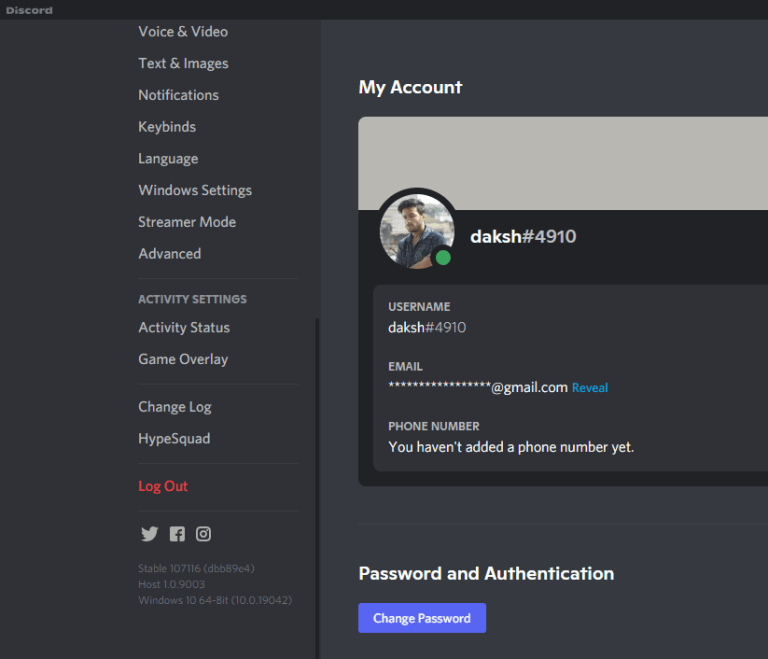Image resolution: width=768 pixels, height=659 pixels.
Task: Open Streamer Mode settings
Action: tap(187, 222)
